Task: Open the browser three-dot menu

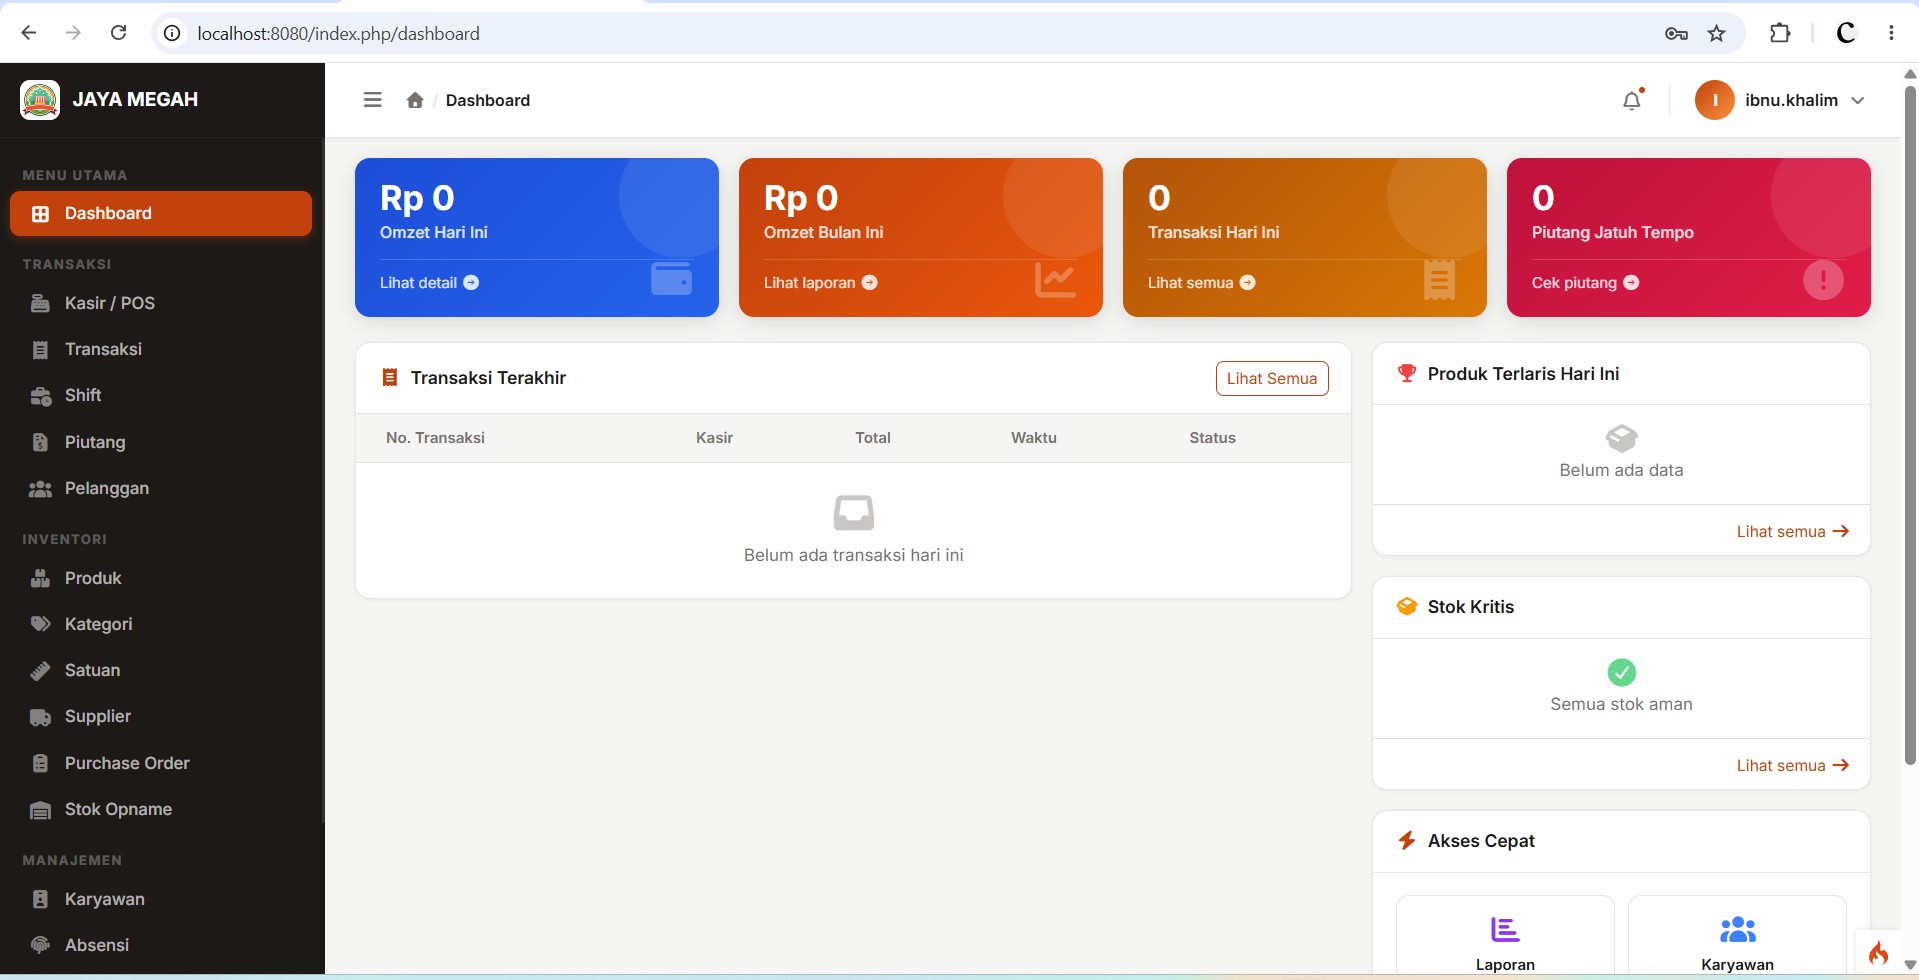Action: 1891,33
